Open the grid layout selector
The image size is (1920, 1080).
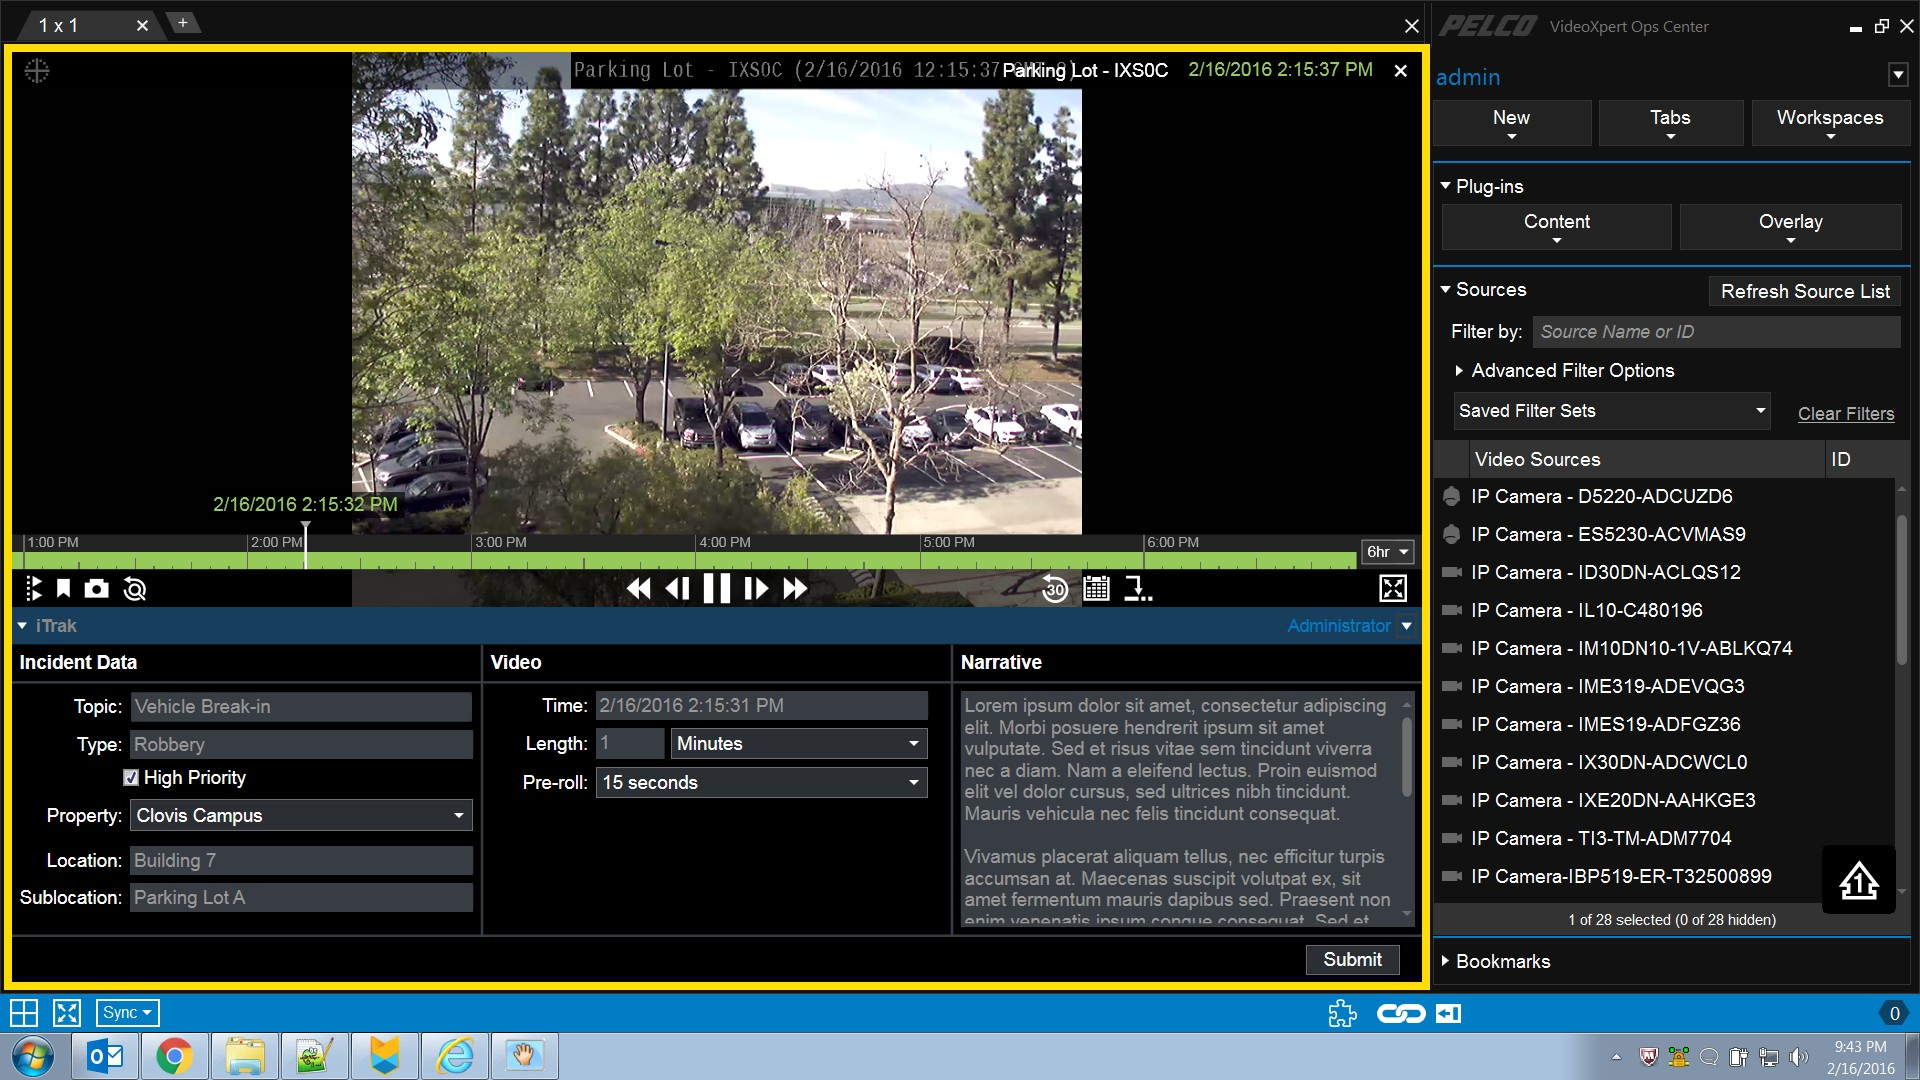(x=23, y=1012)
